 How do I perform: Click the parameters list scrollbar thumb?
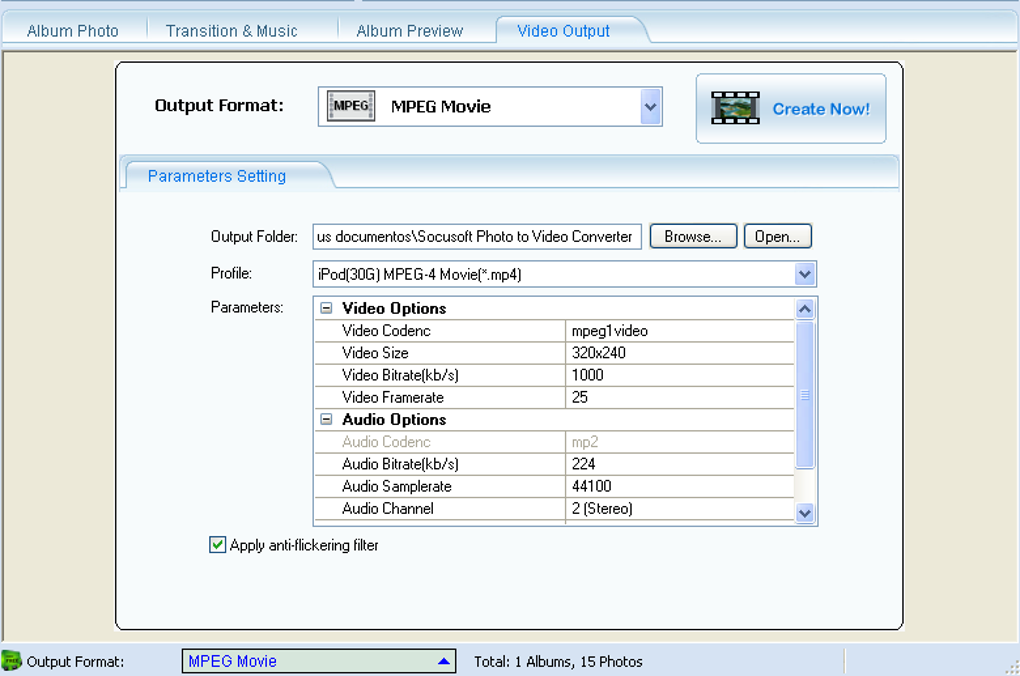[804, 395]
